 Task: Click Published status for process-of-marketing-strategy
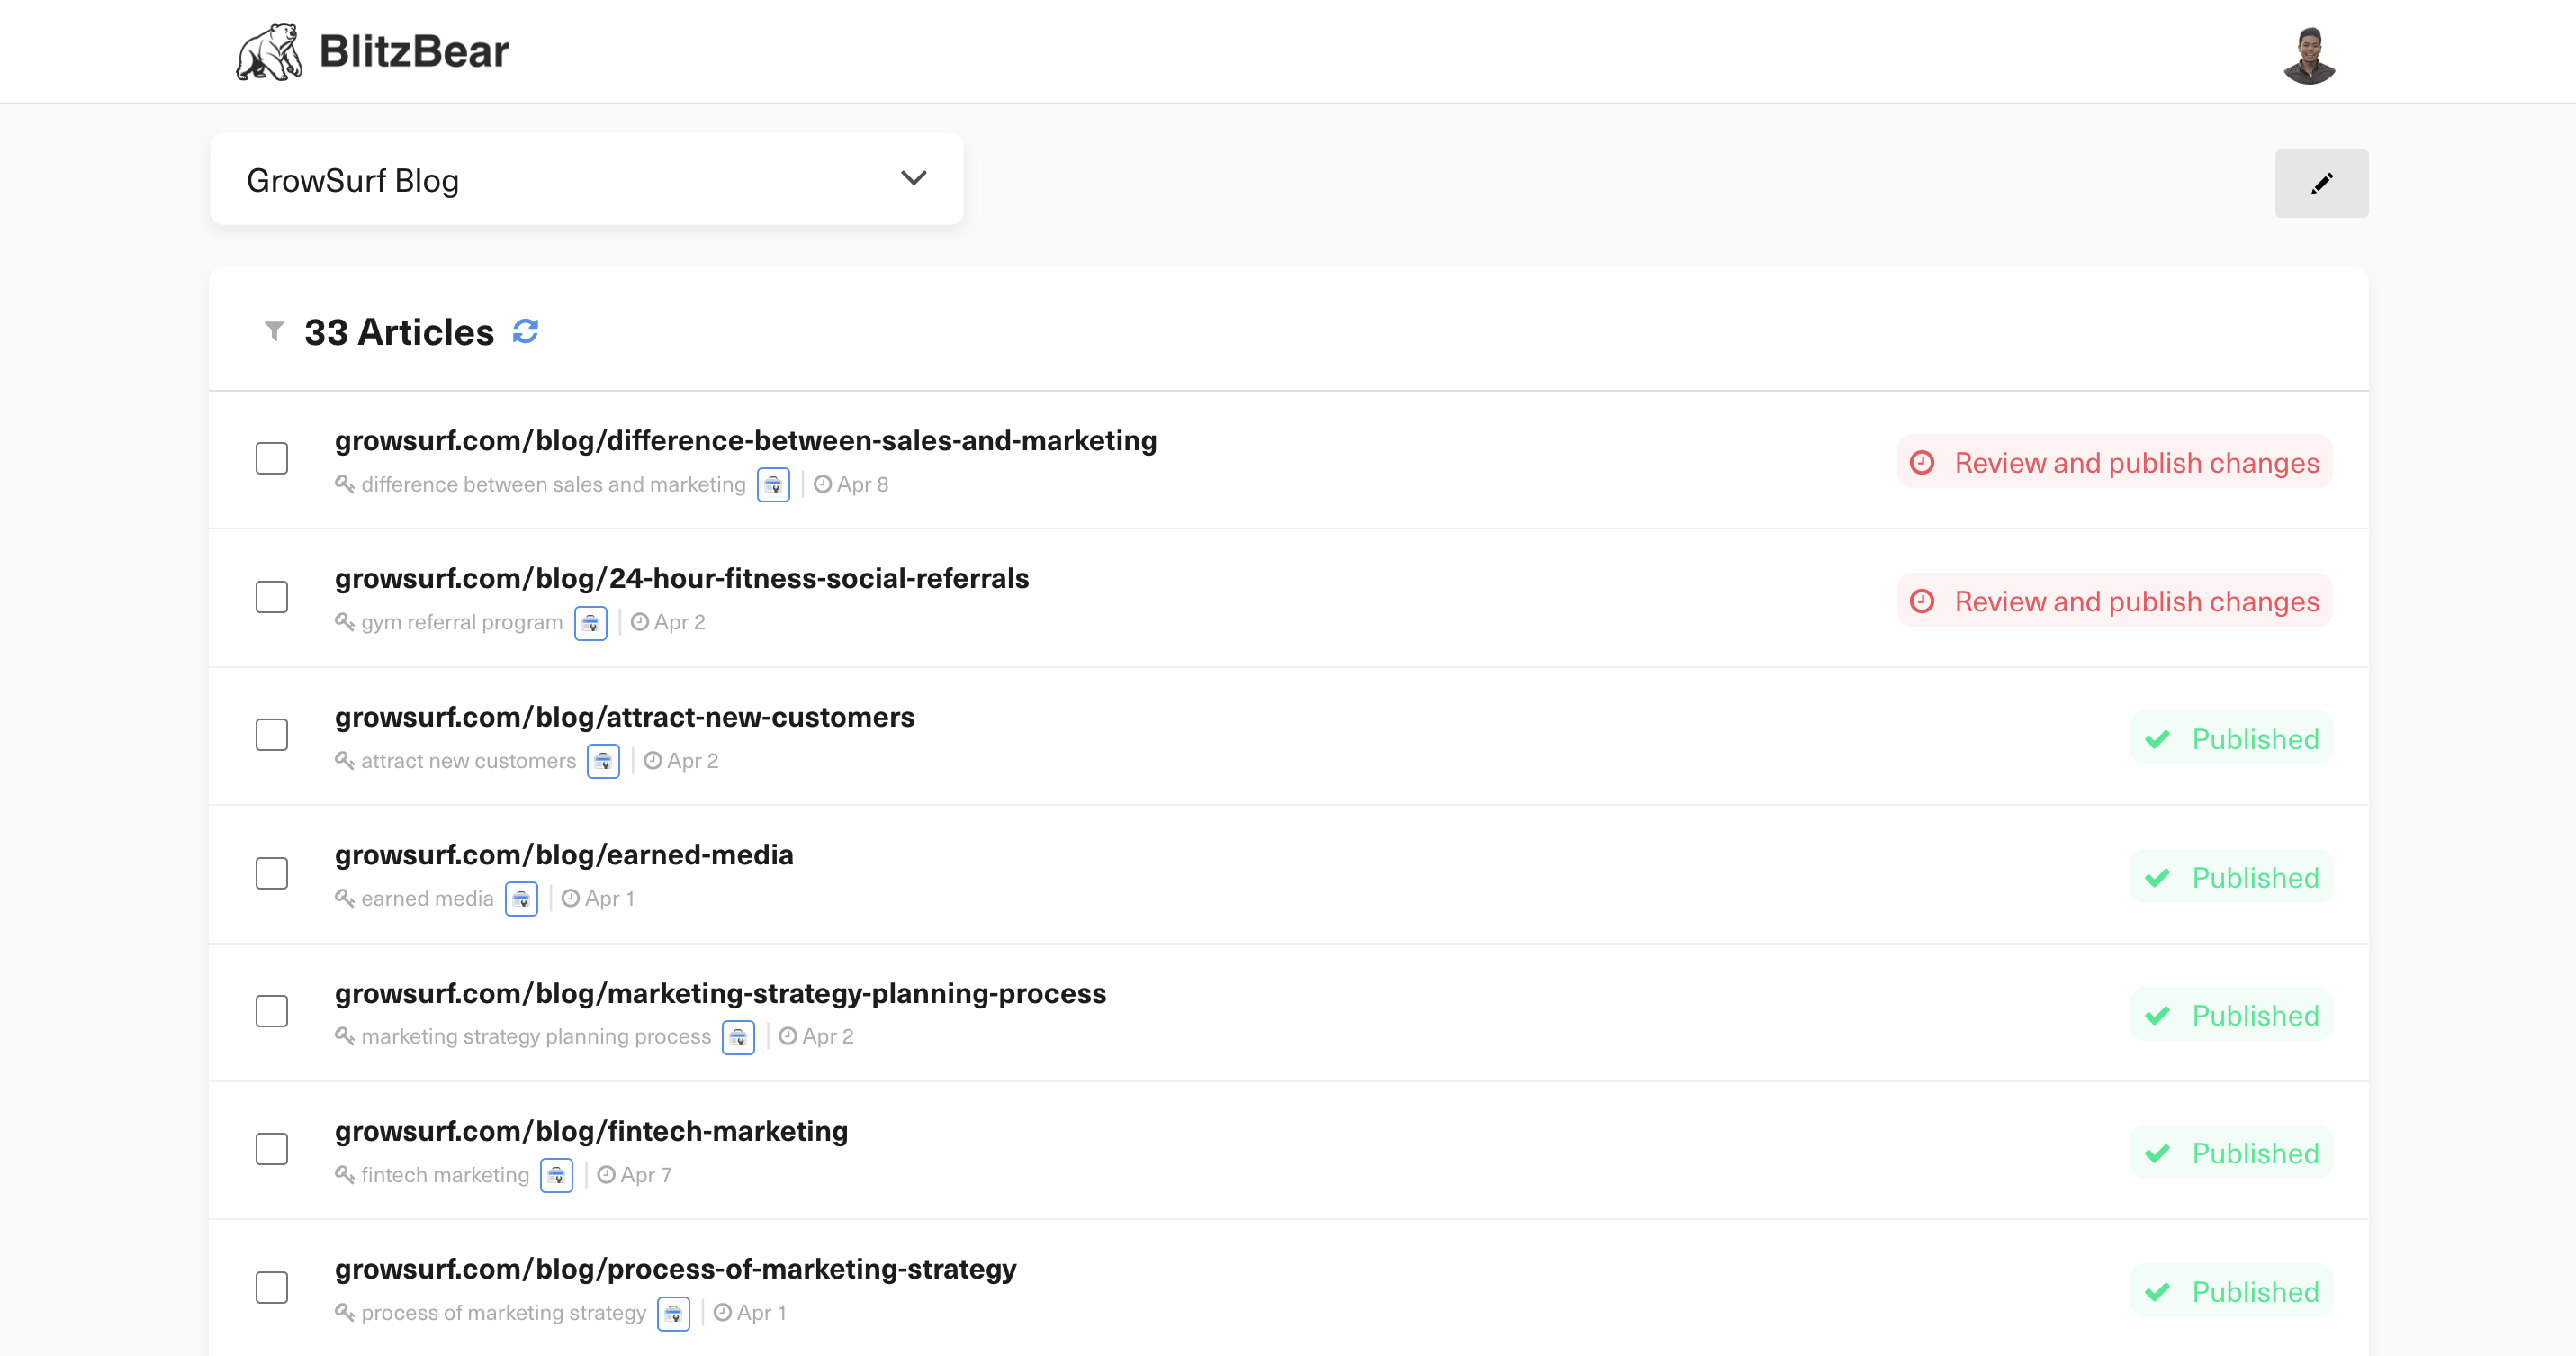point(2231,1292)
